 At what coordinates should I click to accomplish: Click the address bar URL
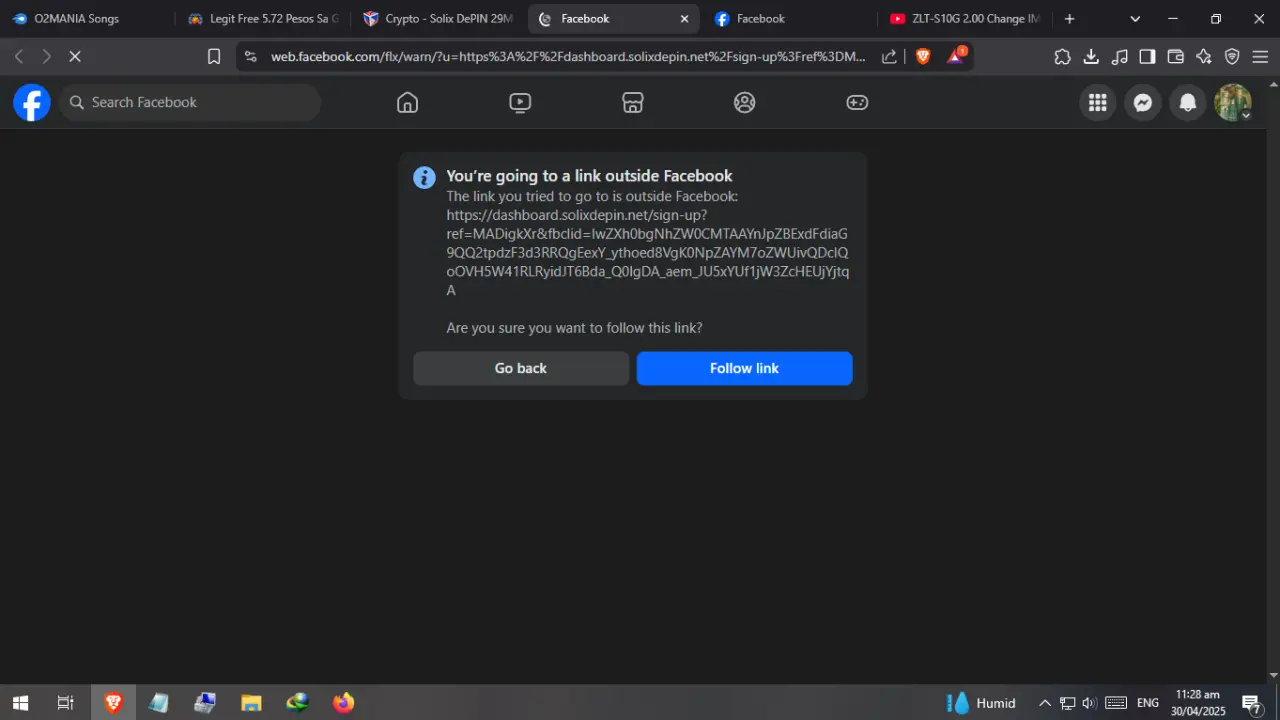click(568, 57)
